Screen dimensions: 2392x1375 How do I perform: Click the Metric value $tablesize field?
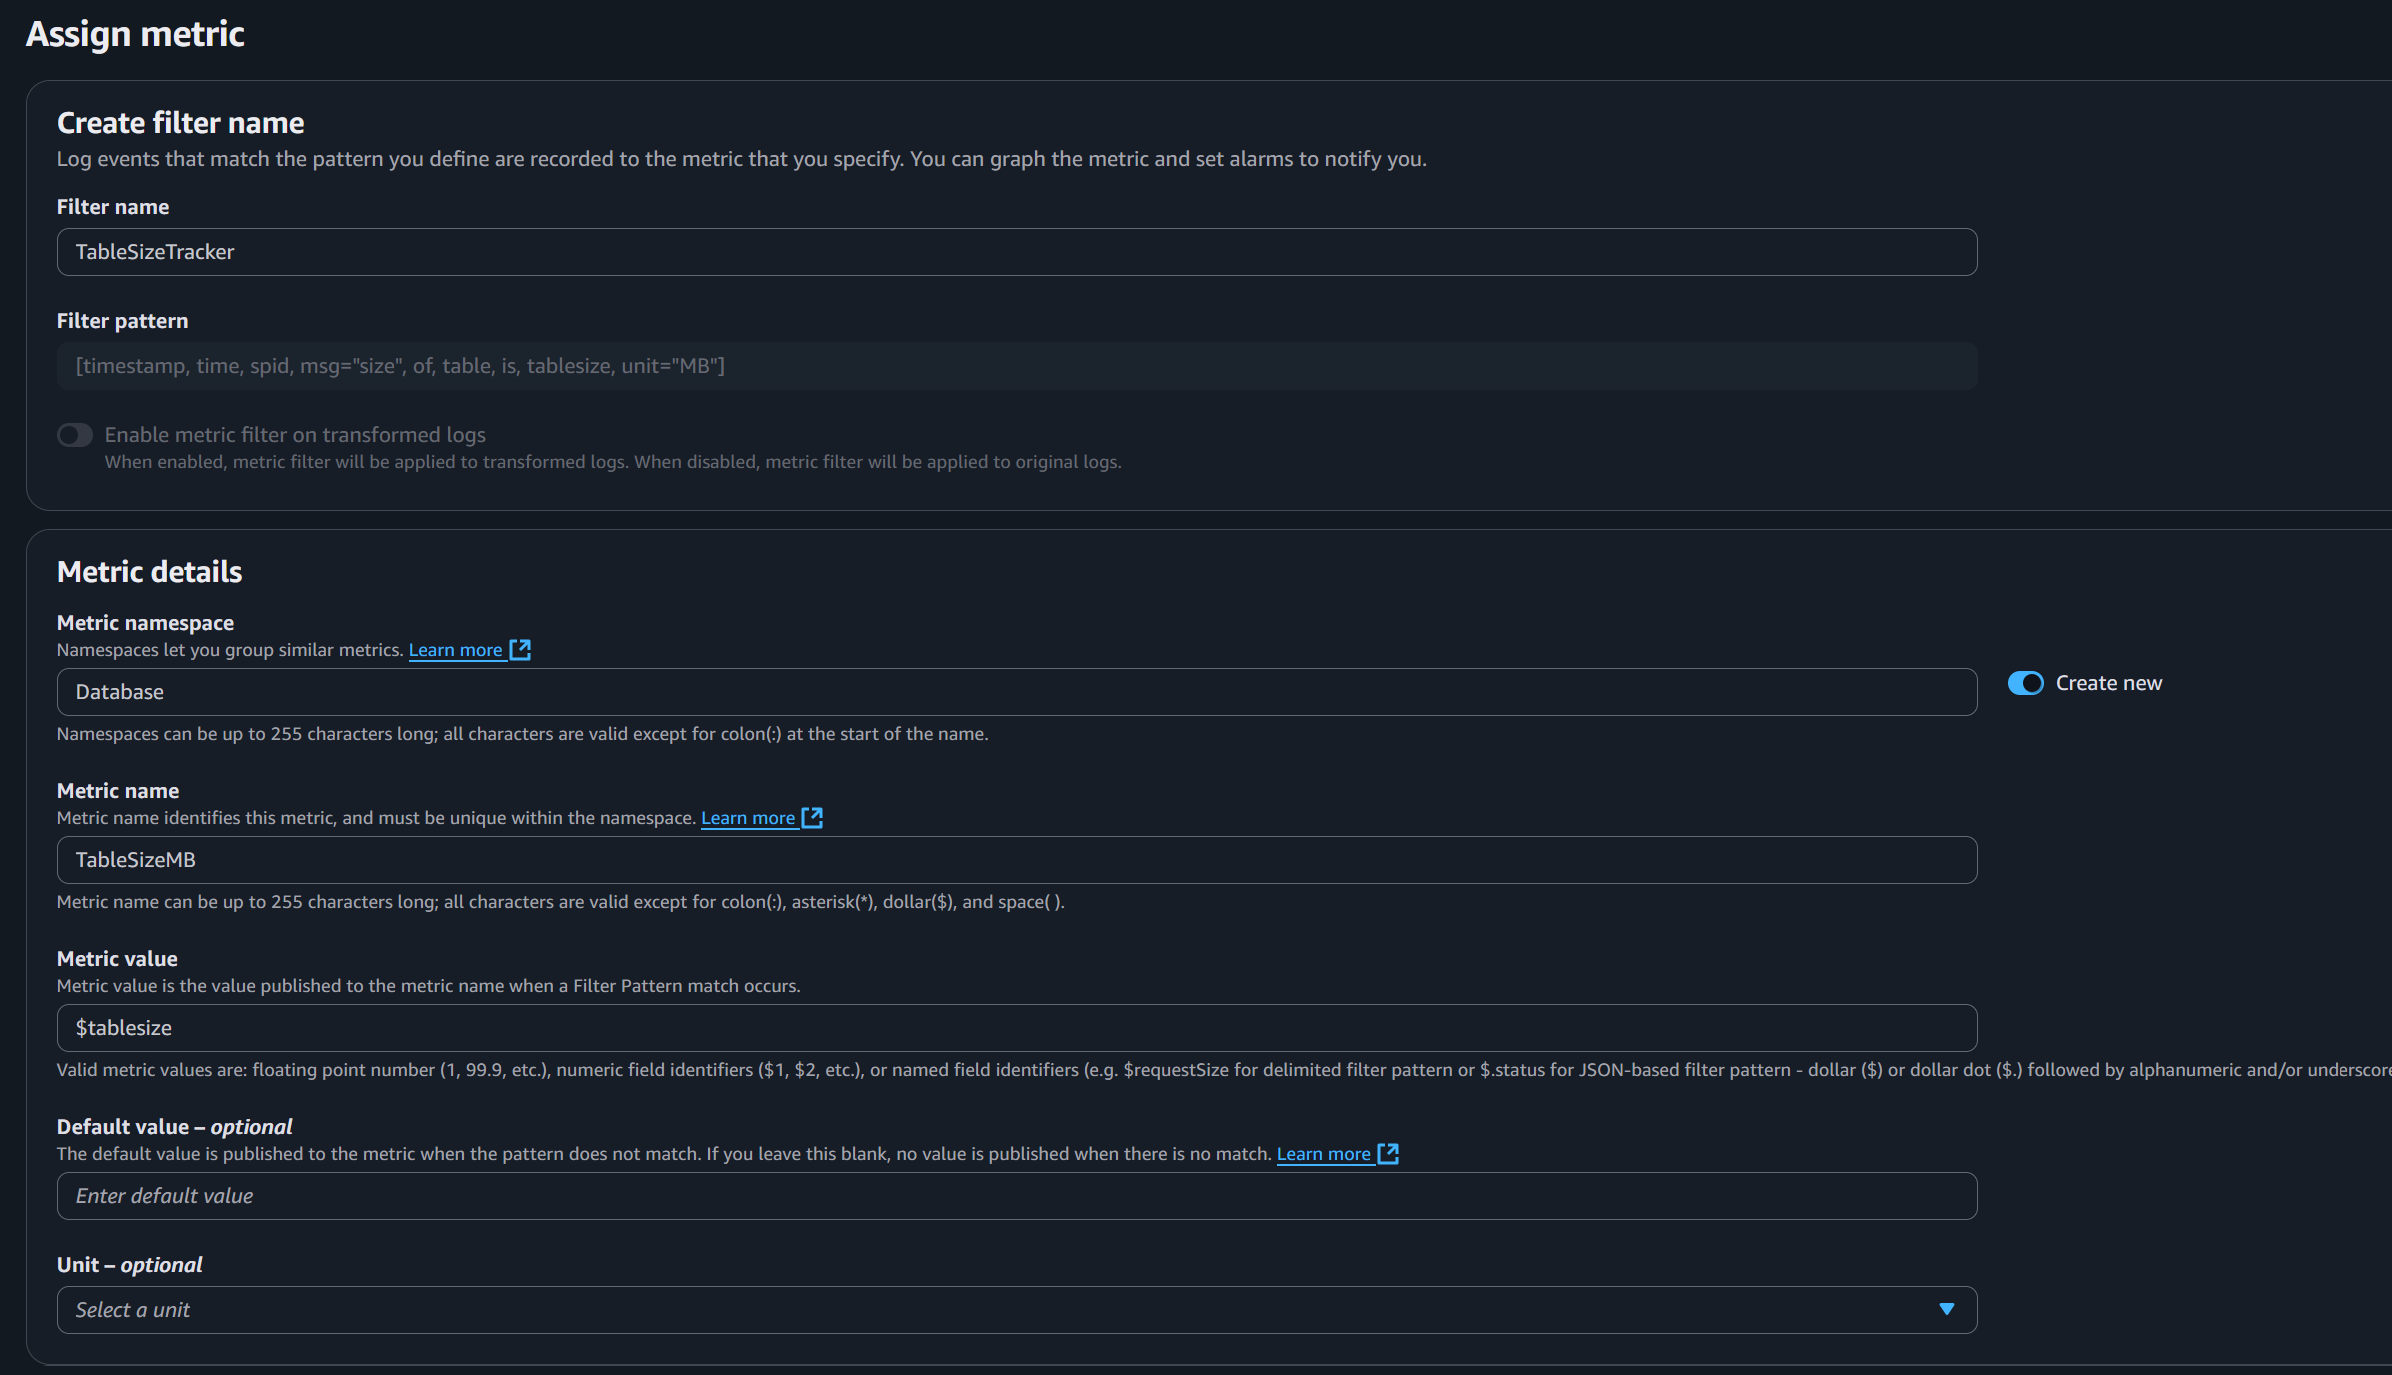click(x=1016, y=1028)
